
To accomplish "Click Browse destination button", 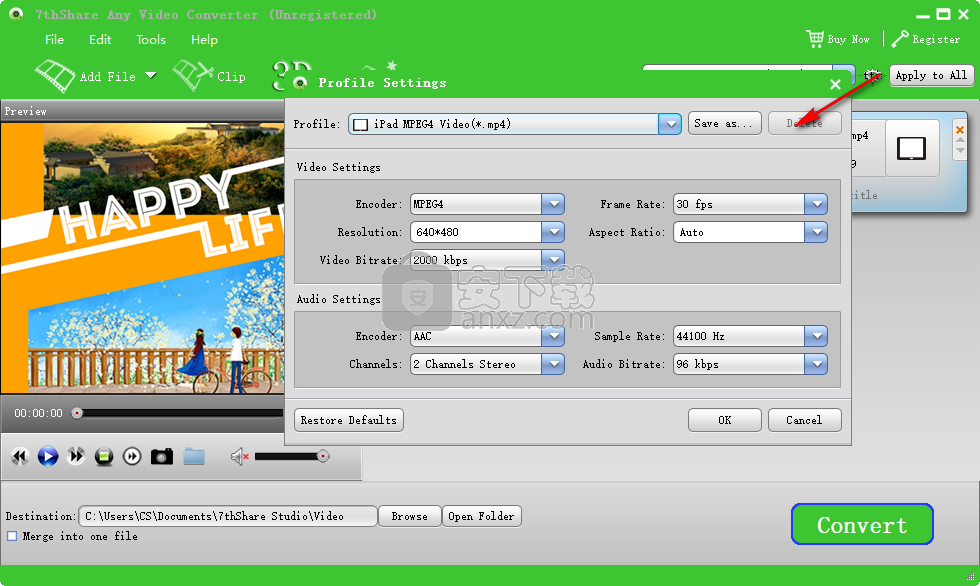I will [x=409, y=516].
